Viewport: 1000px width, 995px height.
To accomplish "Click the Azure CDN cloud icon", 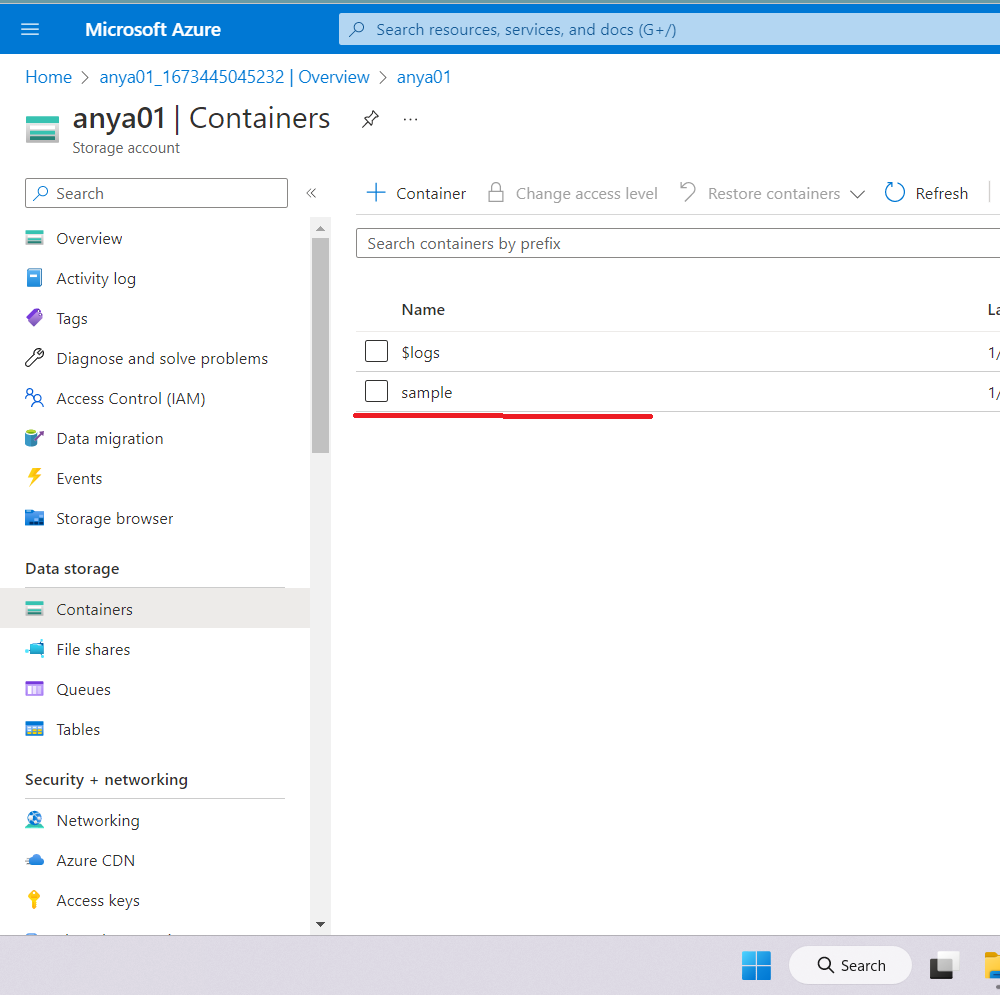I will point(34,860).
